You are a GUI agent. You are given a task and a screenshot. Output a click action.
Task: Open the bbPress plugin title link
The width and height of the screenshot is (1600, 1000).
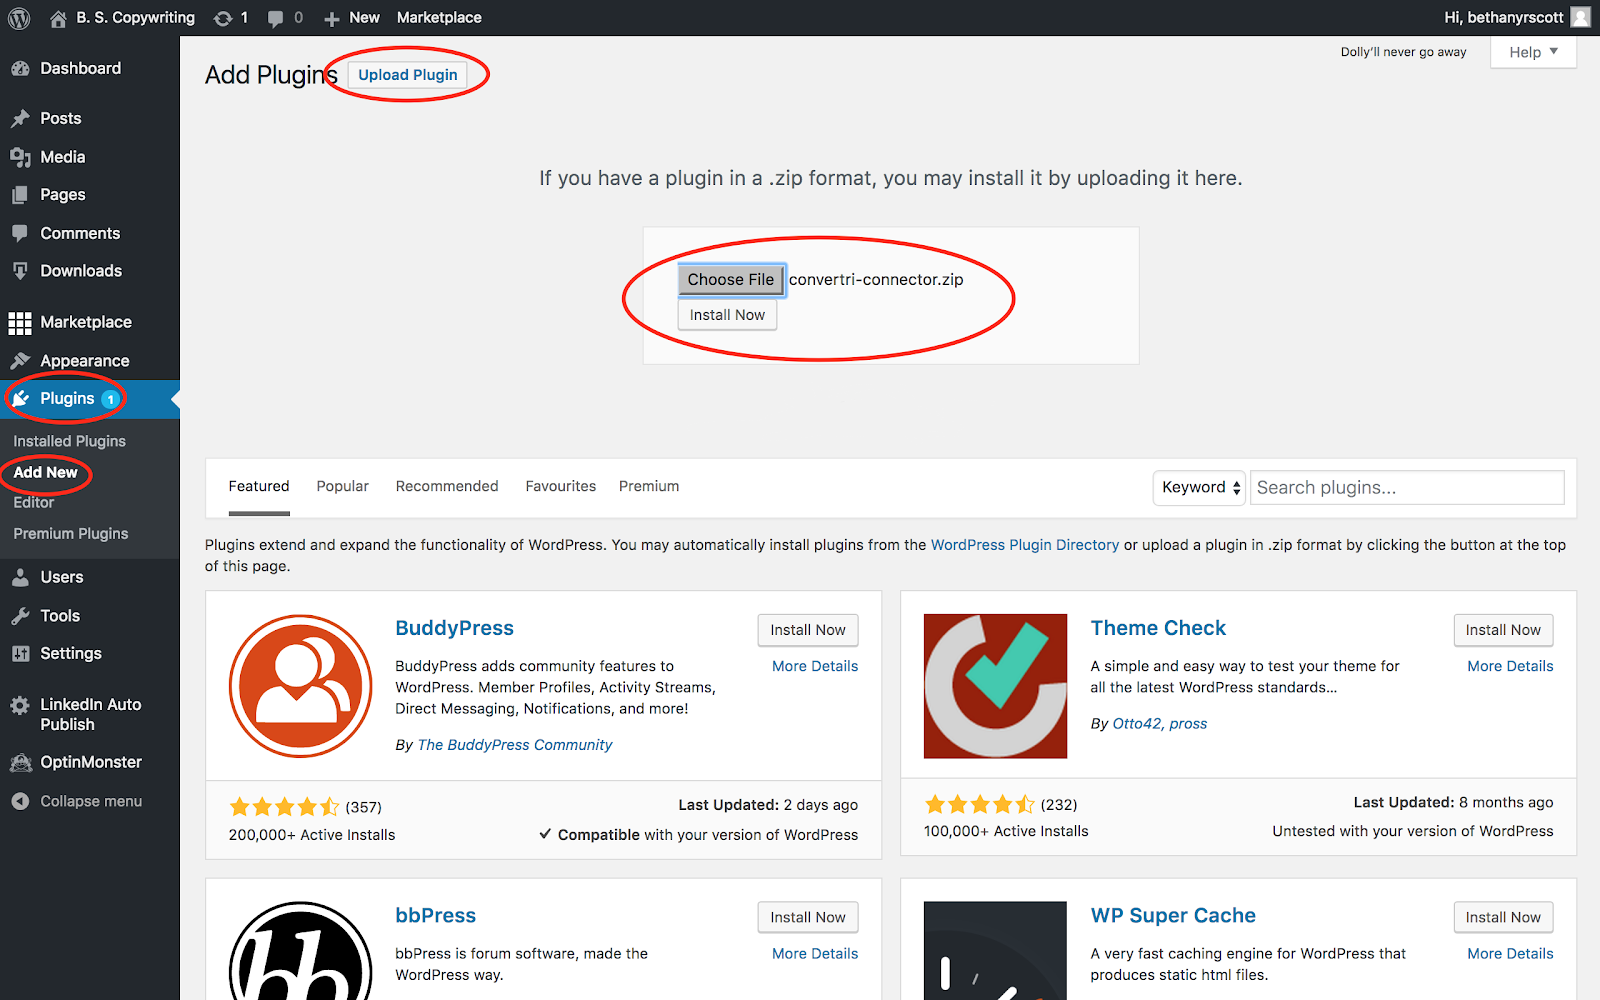[x=435, y=916]
